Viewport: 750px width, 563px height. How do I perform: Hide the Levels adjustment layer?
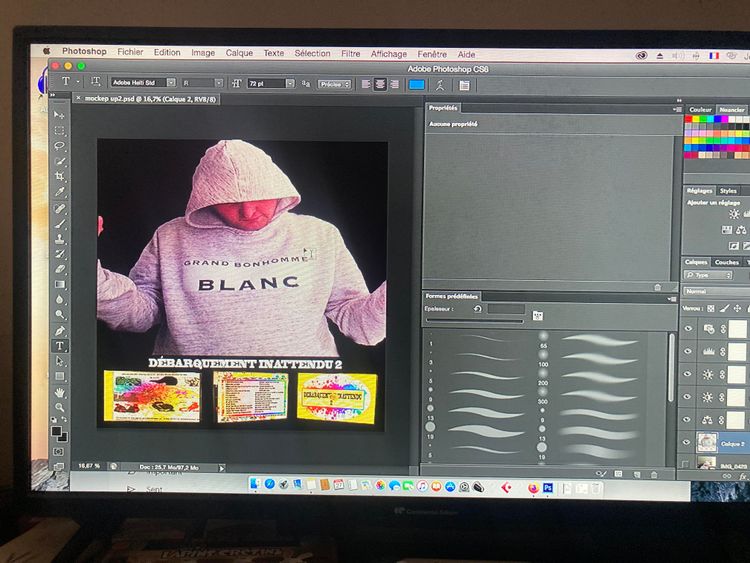point(688,351)
